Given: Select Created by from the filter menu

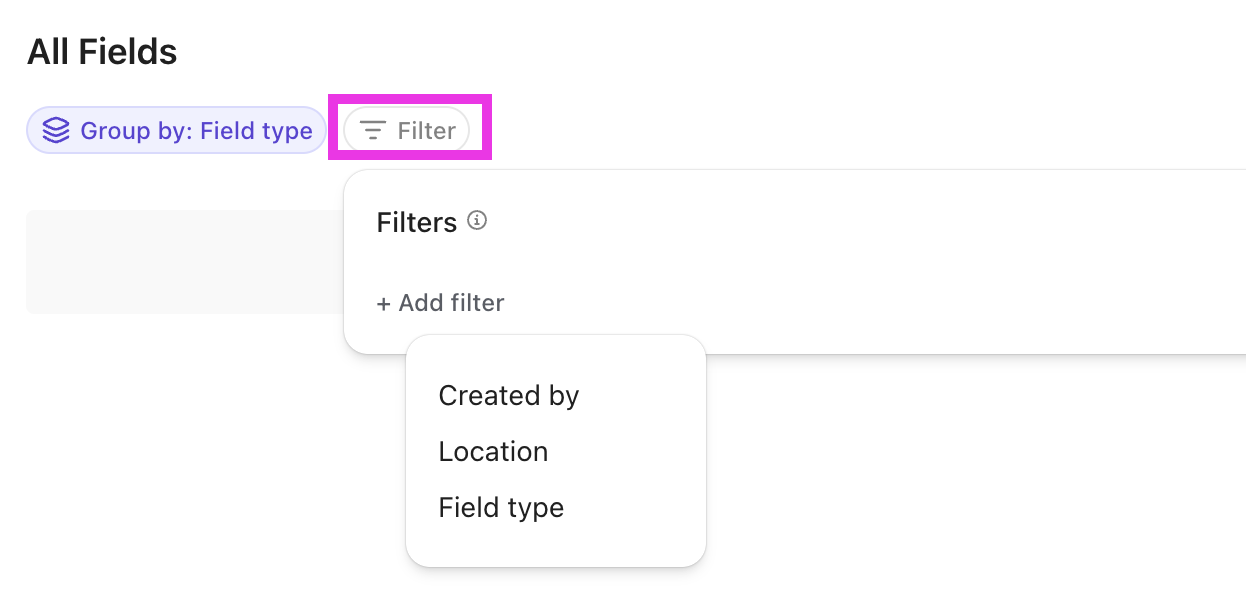Looking at the screenshot, I should click(x=508, y=395).
